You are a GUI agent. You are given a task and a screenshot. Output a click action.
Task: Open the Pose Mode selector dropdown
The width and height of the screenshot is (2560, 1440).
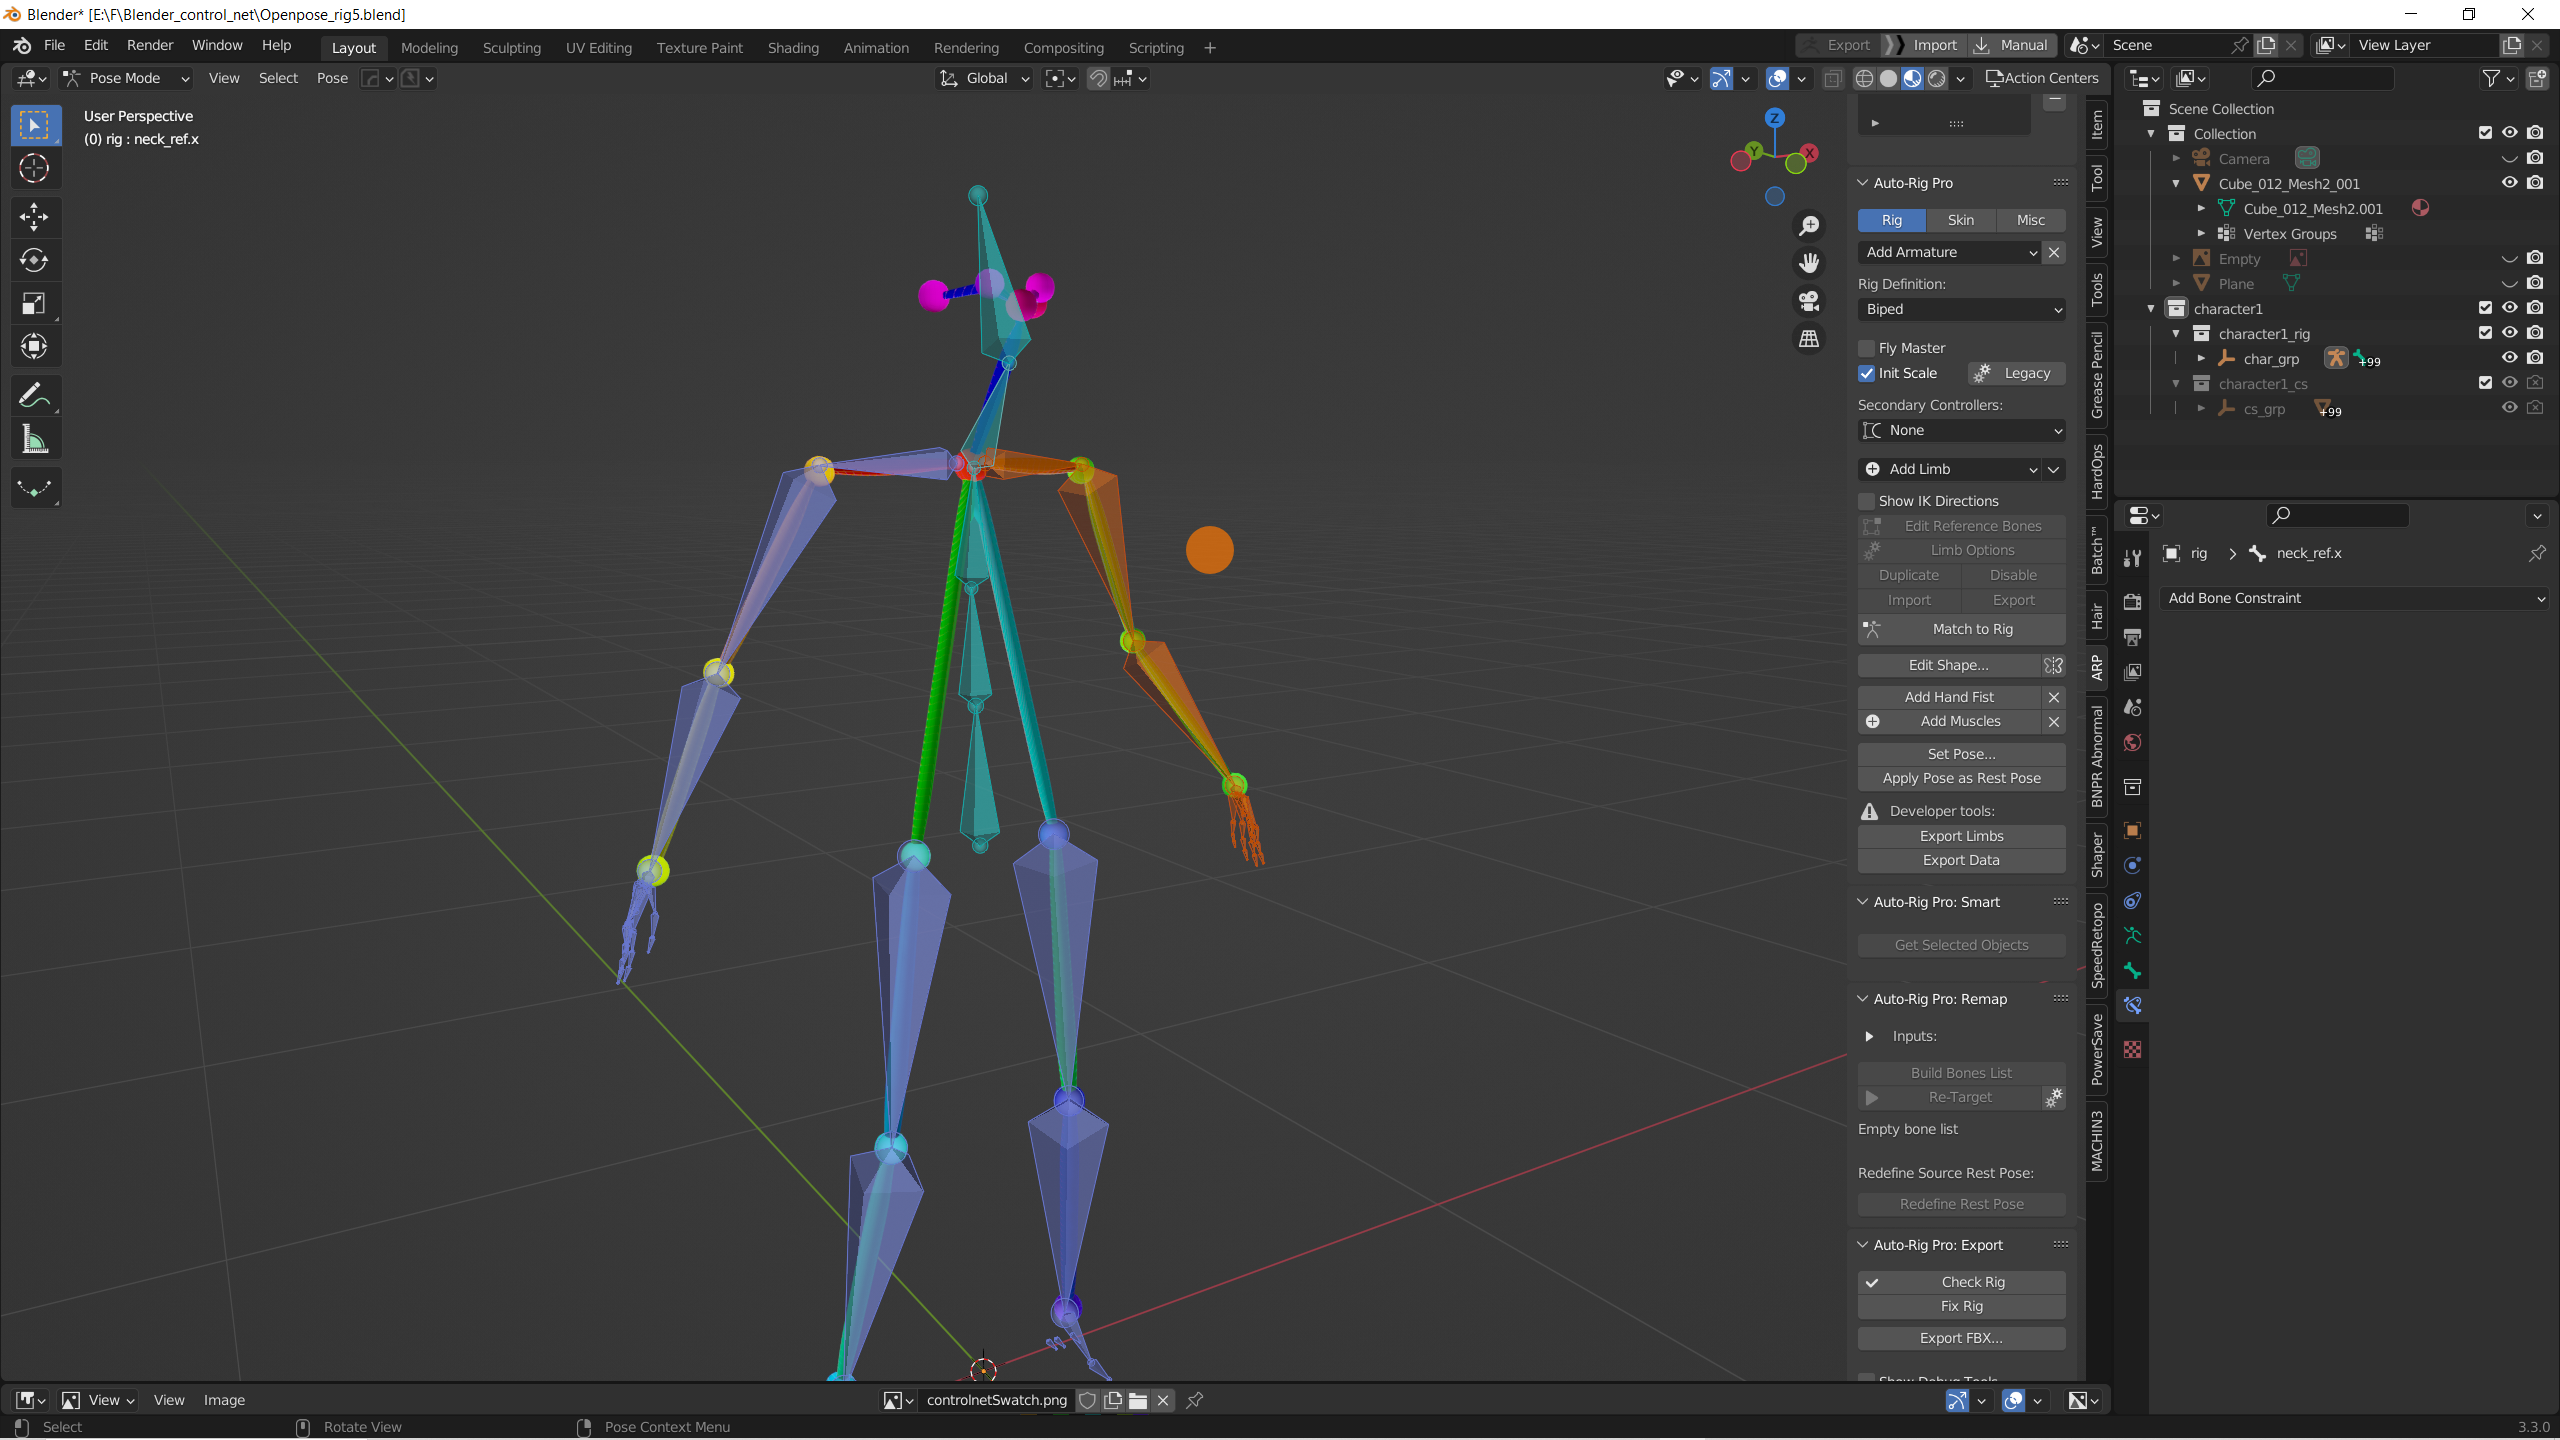pyautogui.click(x=126, y=78)
